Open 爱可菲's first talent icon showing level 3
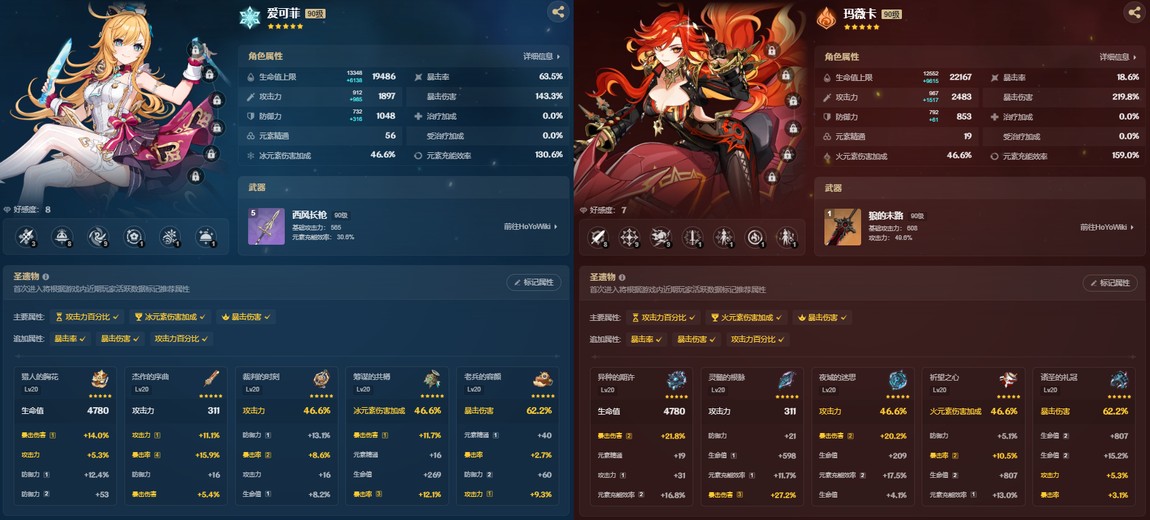This screenshot has height=520, width=1150. click(x=27, y=237)
